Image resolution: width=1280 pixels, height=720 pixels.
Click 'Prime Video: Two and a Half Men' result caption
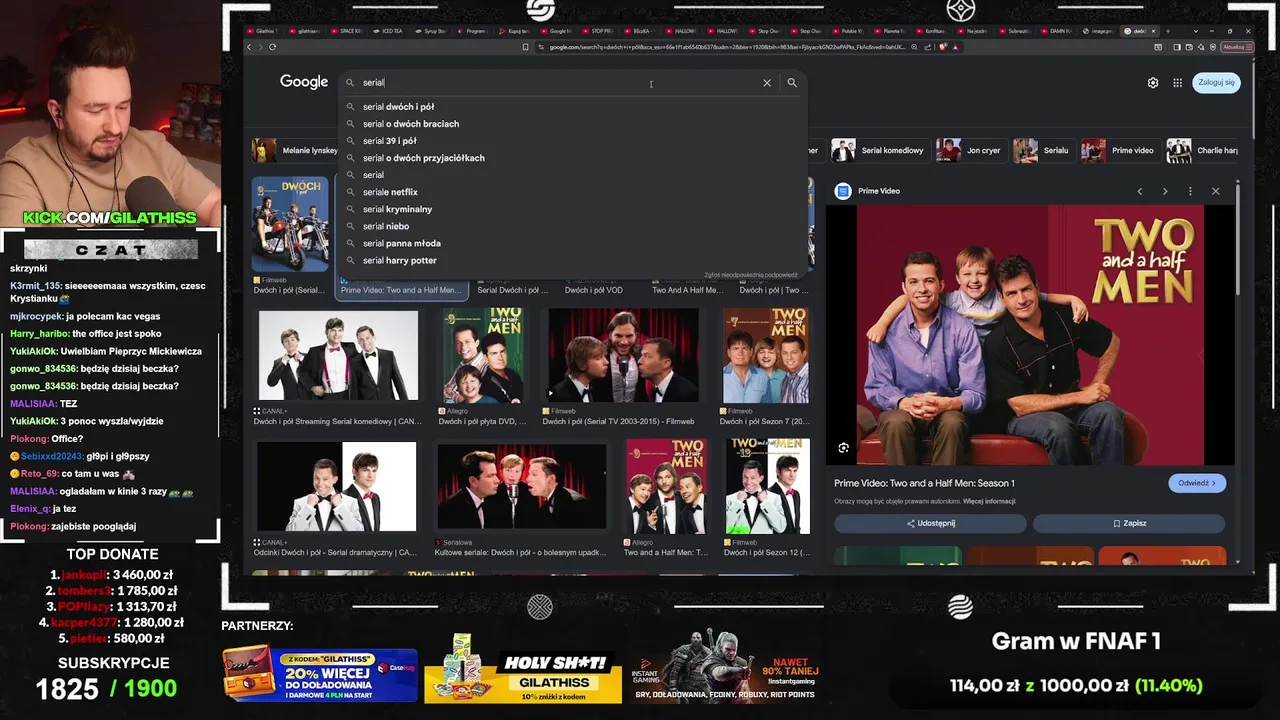coord(401,290)
